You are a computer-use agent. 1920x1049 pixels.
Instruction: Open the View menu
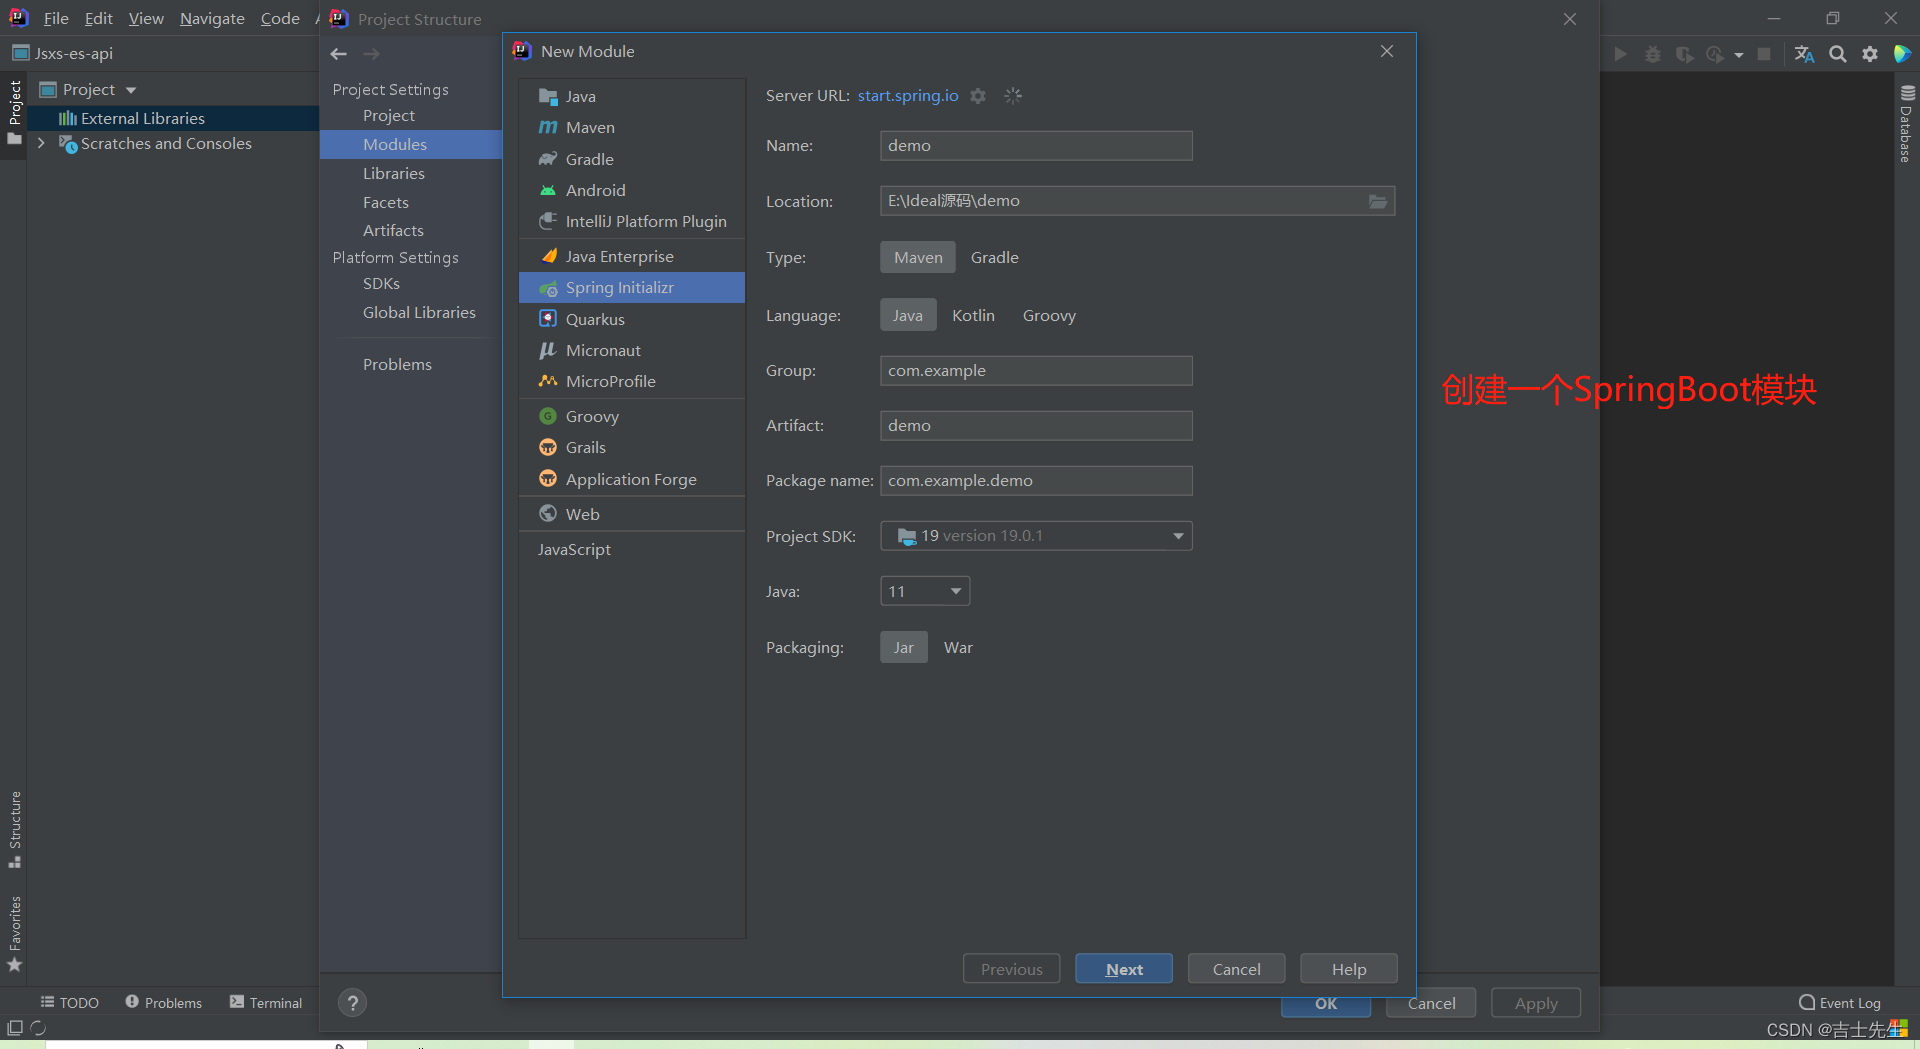click(146, 18)
